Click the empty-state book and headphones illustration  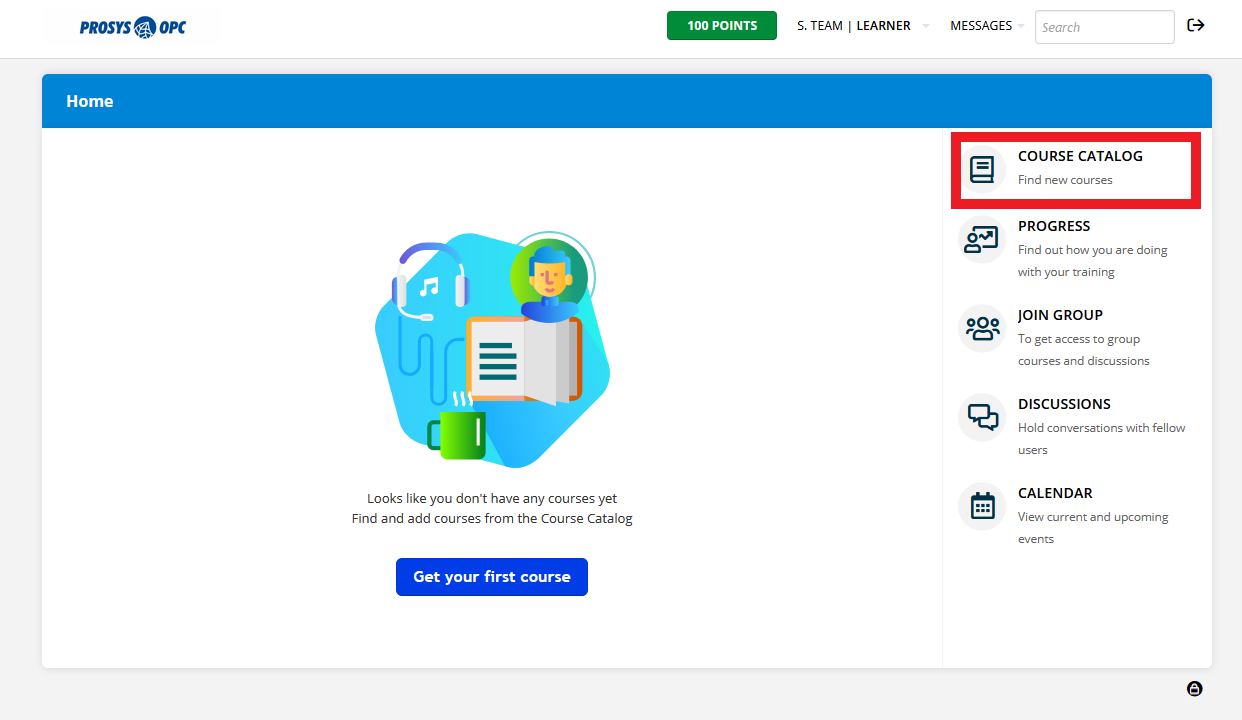[x=492, y=350]
